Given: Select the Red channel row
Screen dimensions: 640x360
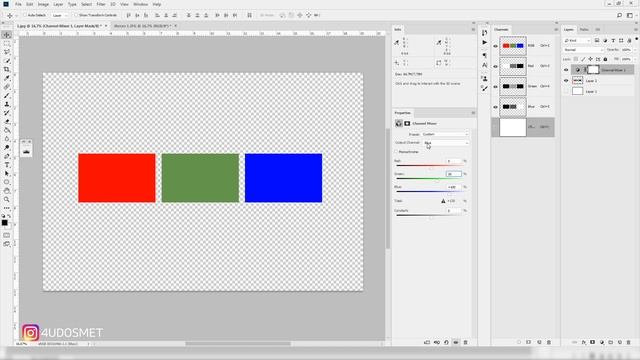Looking at the screenshot, I should 523,66.
